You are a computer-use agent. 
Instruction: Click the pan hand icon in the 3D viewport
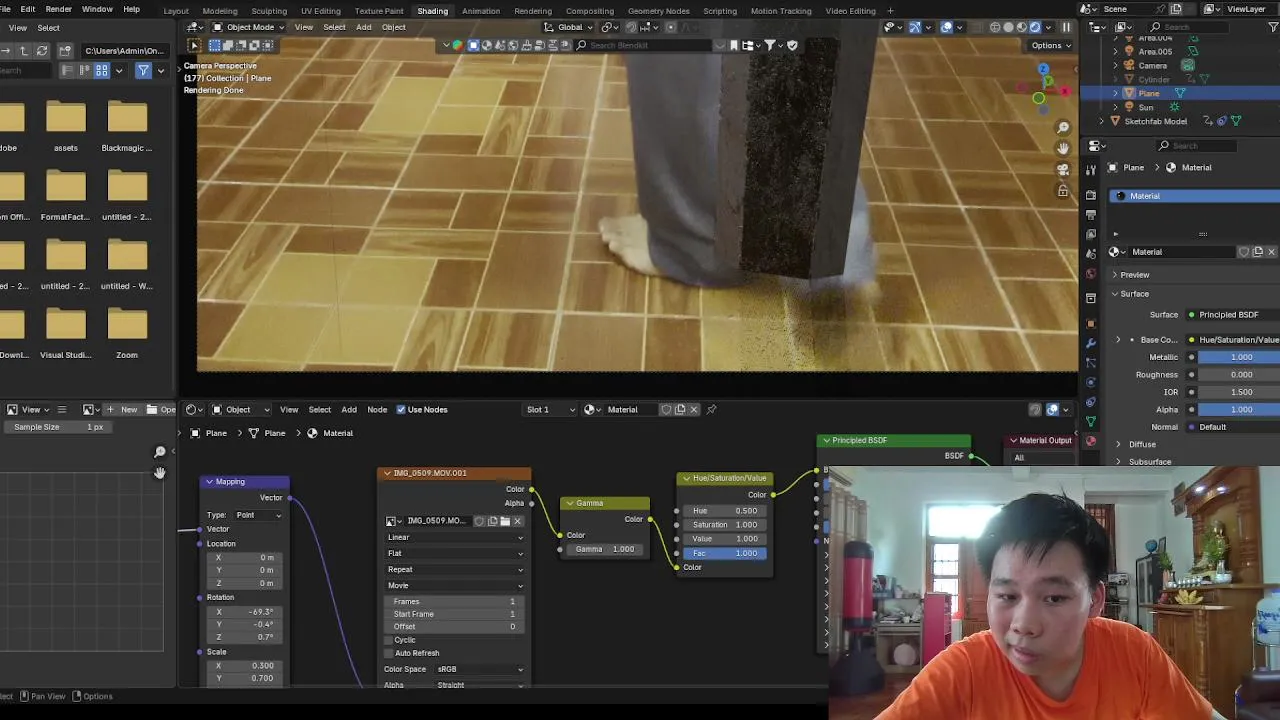[x=1063, y=148]
